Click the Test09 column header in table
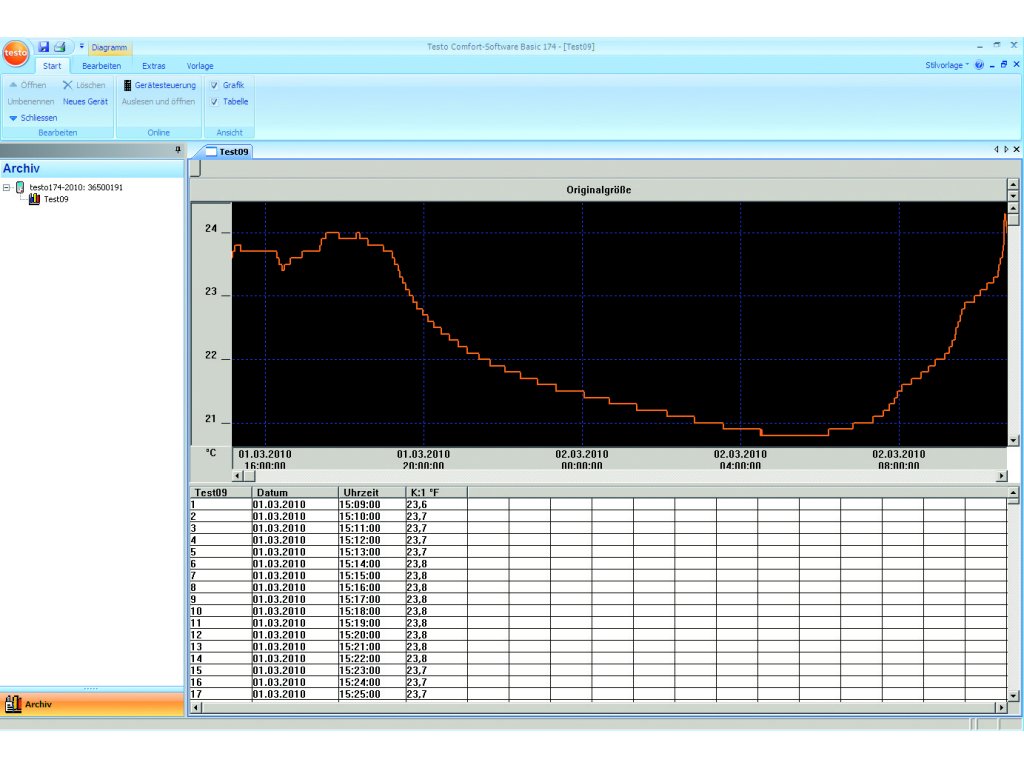 click(x=221, y=492)
